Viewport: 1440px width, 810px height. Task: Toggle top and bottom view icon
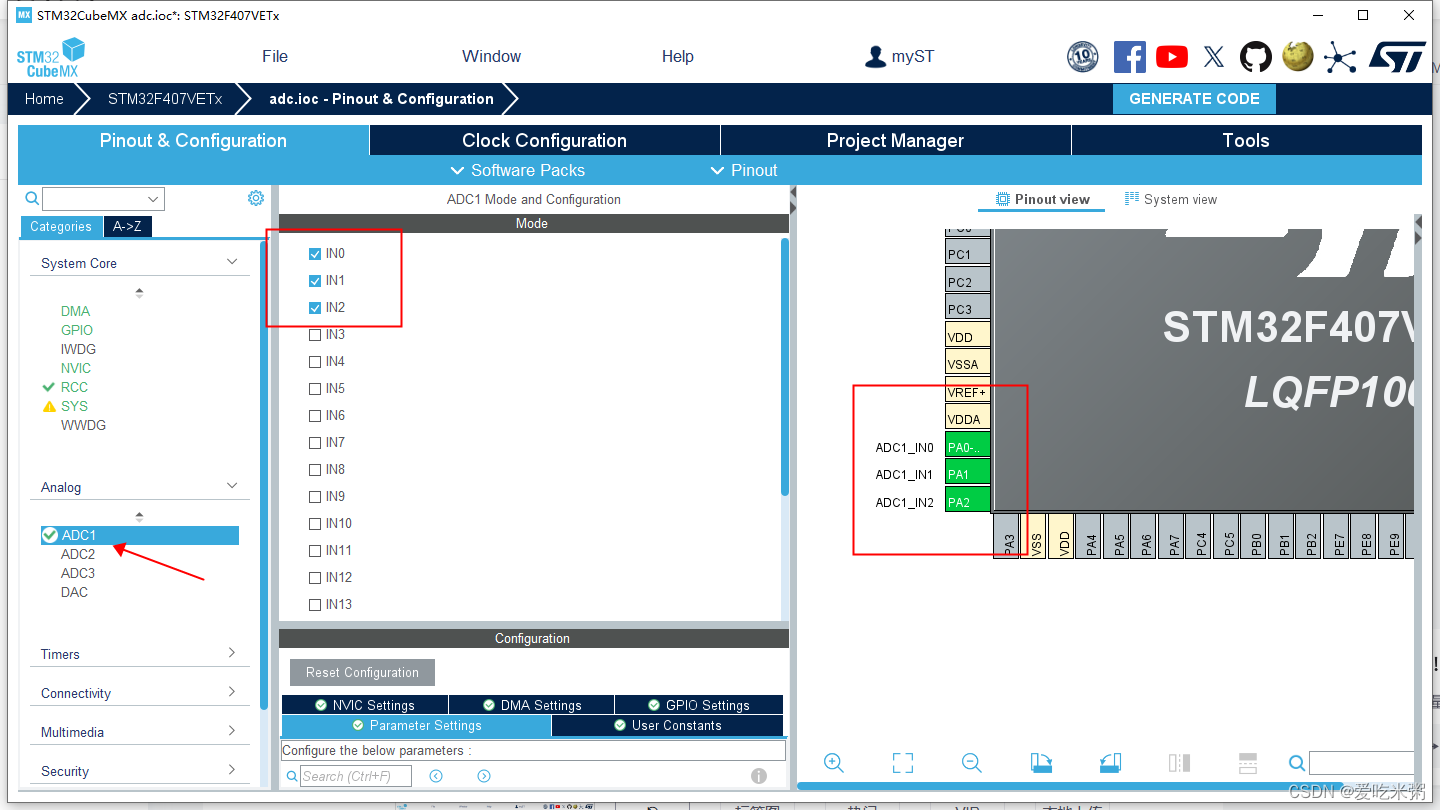1248,763
